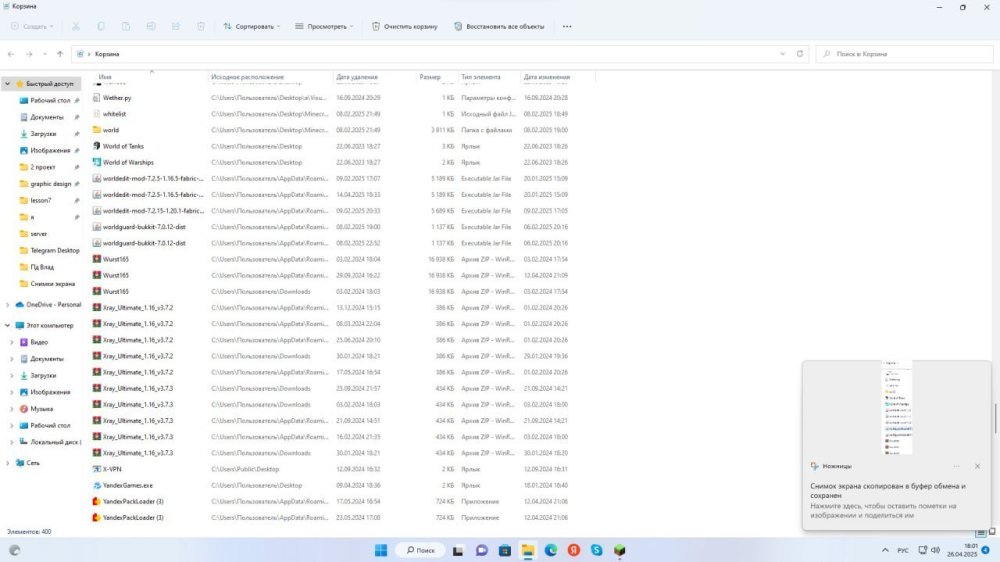Click the volume speaker tray icon
This screenshot has height=562, width=1000.
pos(936,550)
